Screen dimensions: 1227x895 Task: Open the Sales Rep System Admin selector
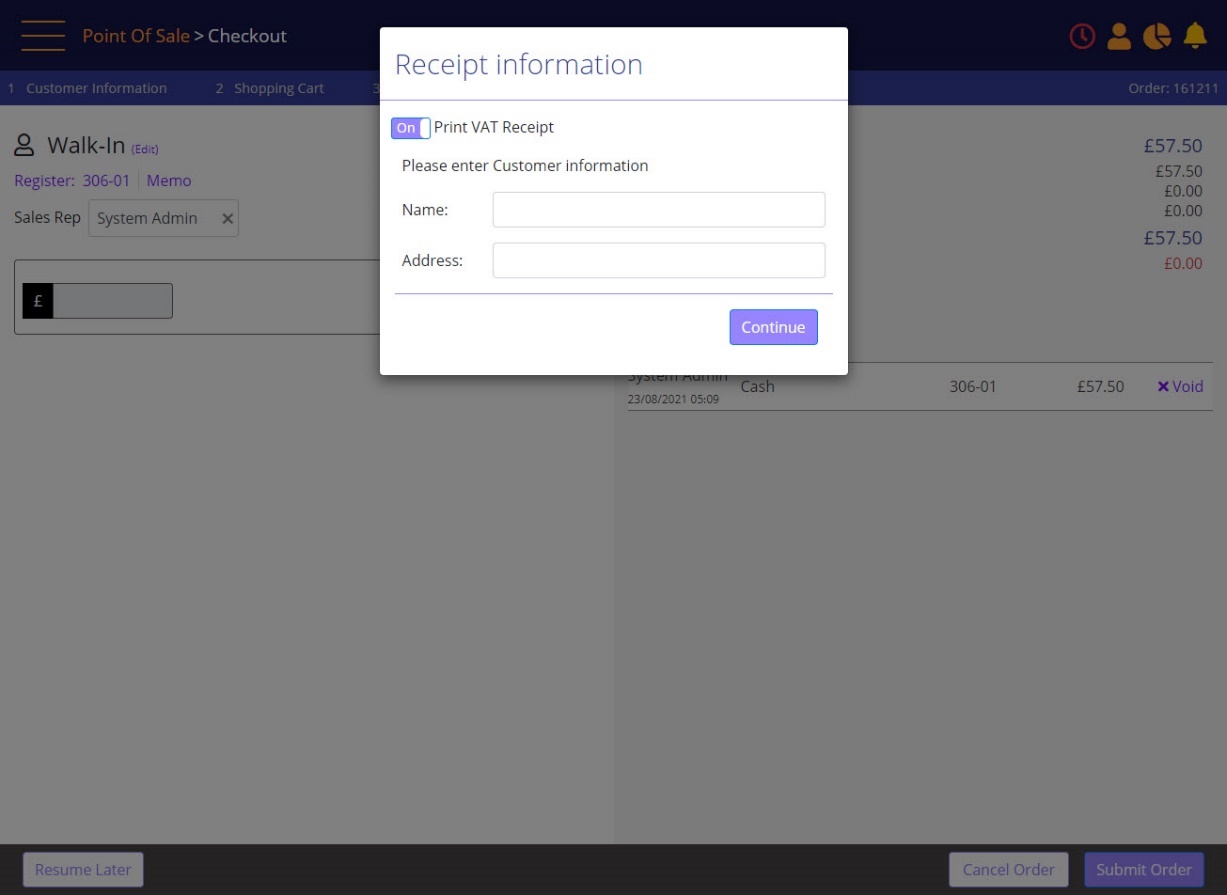163,219
